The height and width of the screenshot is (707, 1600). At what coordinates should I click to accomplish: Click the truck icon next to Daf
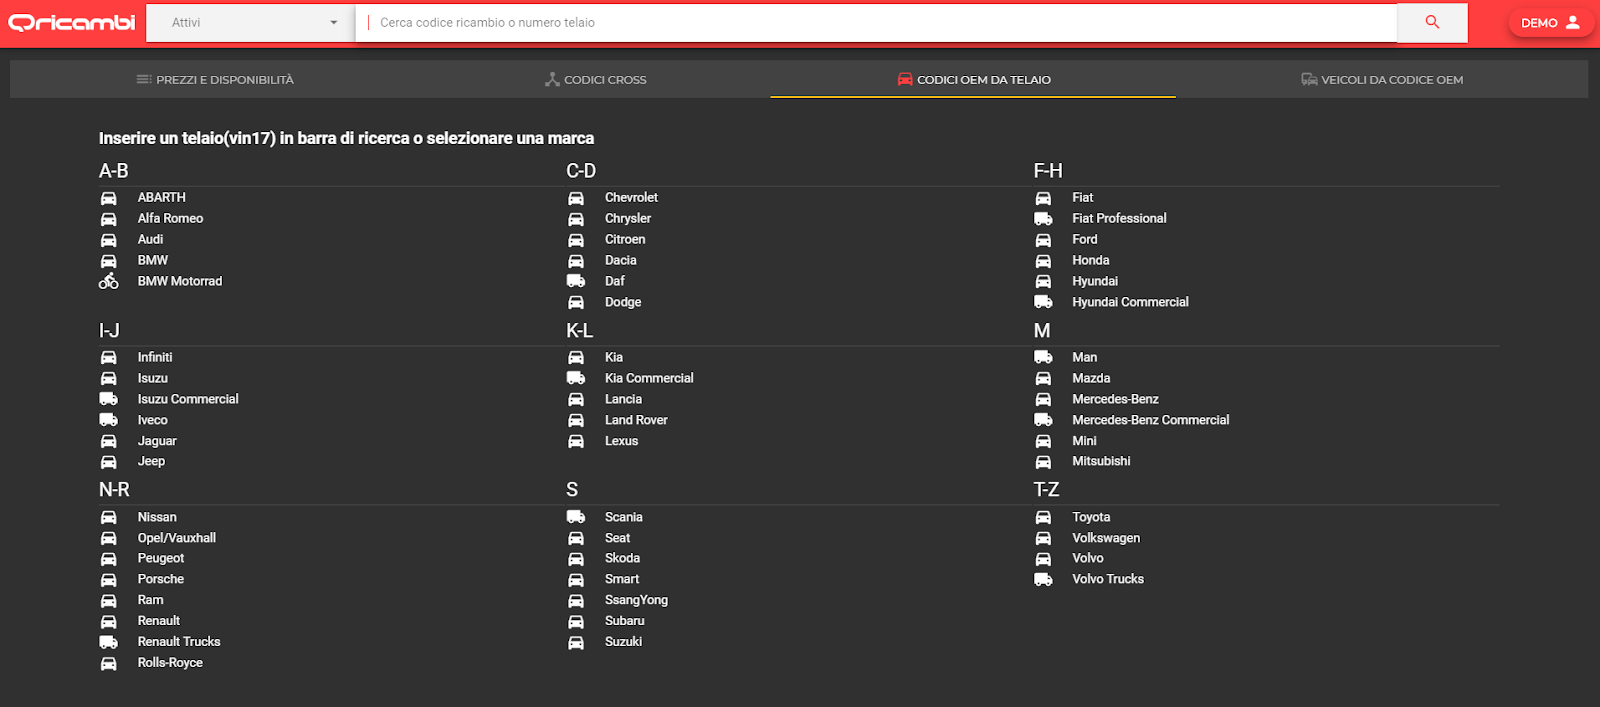pos(576,281)
